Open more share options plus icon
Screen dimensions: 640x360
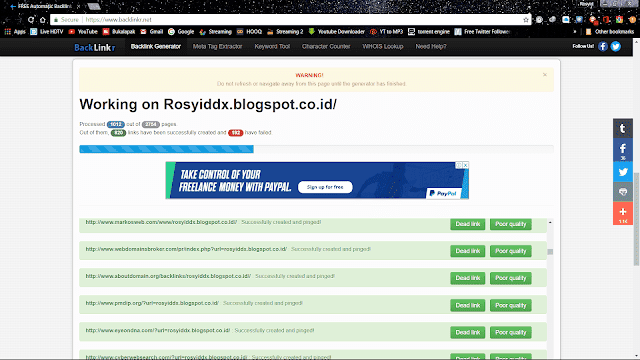pos(622,213)
